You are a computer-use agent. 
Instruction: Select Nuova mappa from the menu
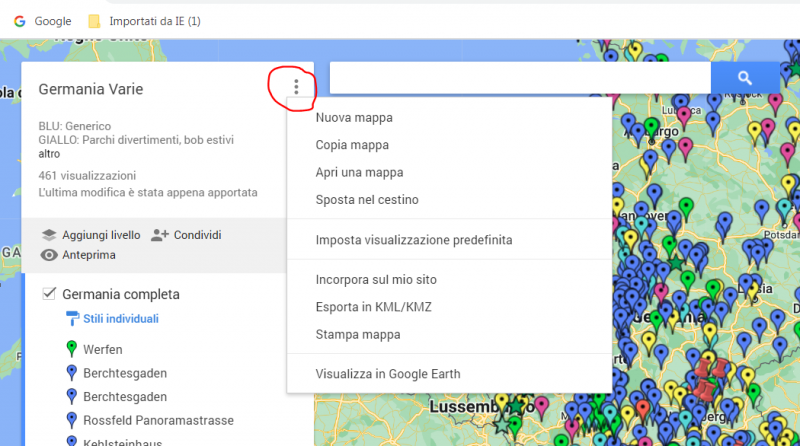354,118
